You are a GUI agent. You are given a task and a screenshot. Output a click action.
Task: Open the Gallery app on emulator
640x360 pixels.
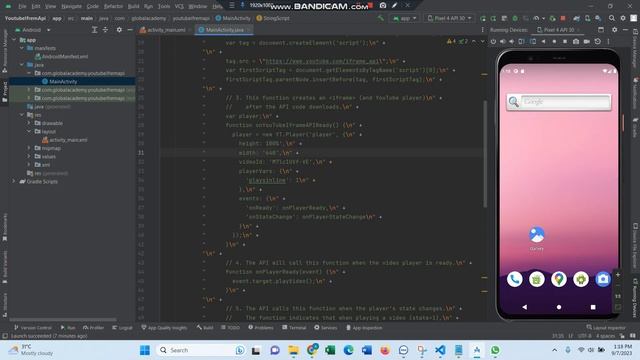click(x=536, y=238)
